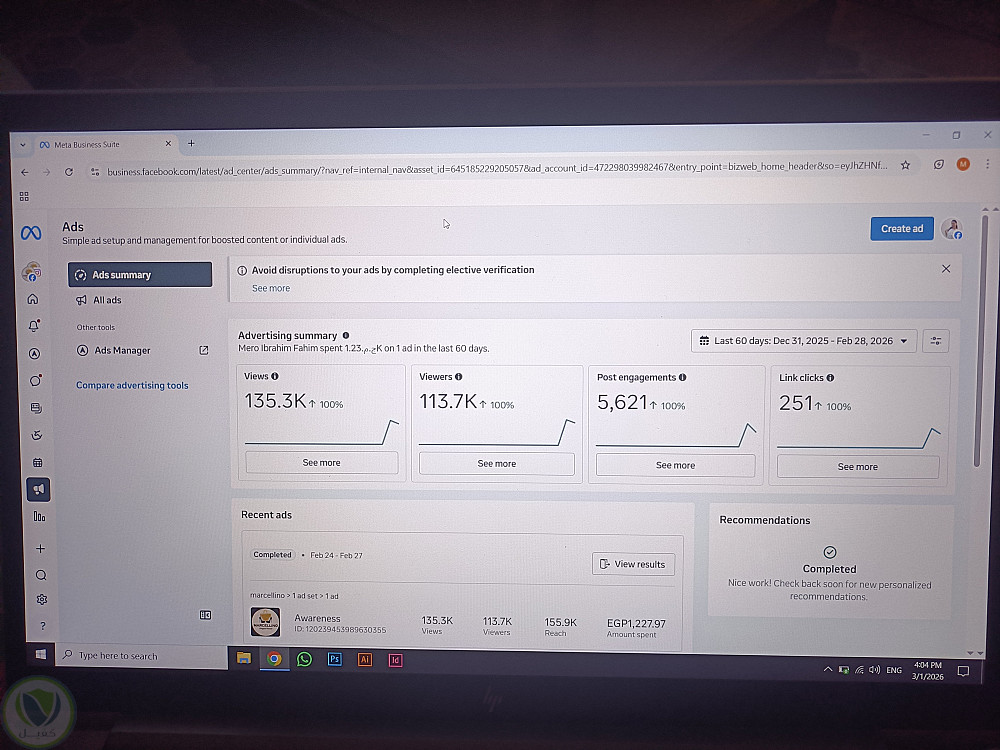Go back in the browser
The width and height of the screenshot is (1000, 750).
[25, 172]
